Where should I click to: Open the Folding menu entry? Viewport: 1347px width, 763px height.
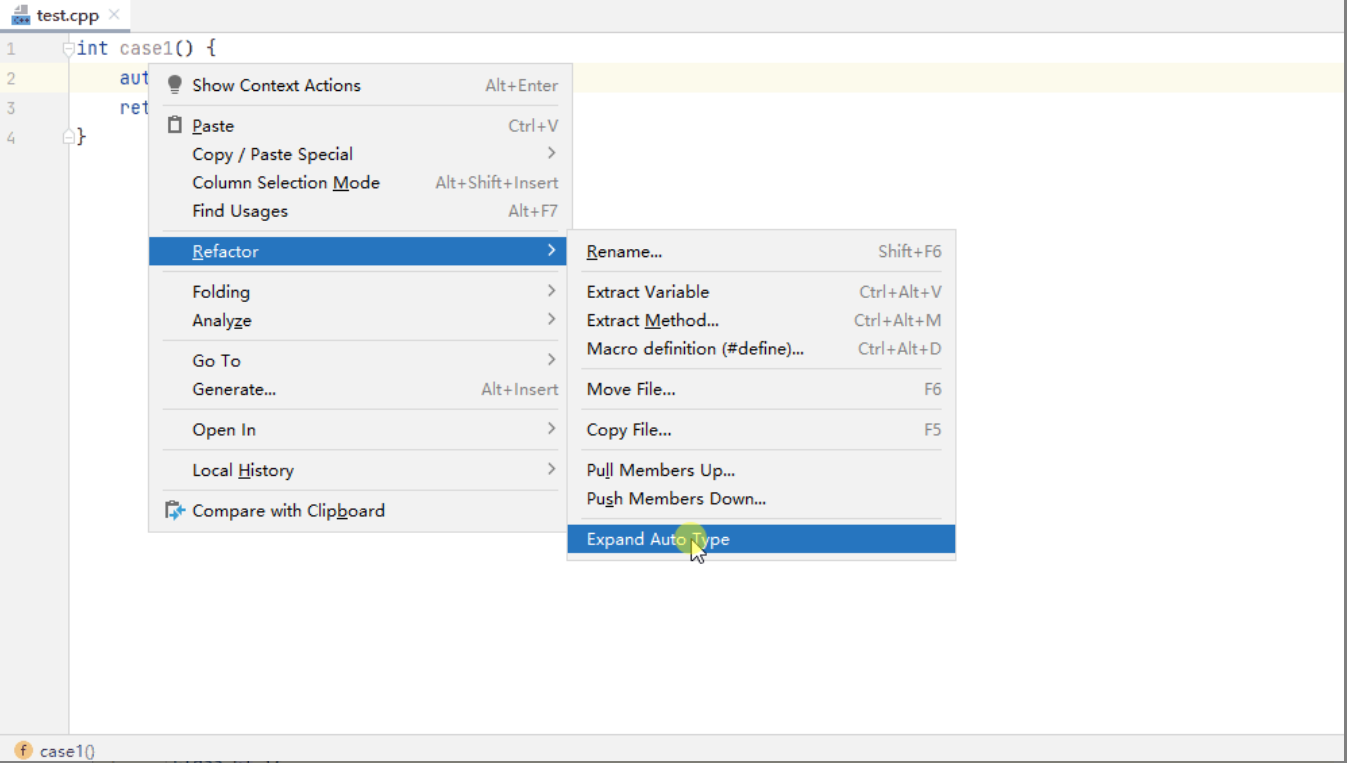pos(360,292)
